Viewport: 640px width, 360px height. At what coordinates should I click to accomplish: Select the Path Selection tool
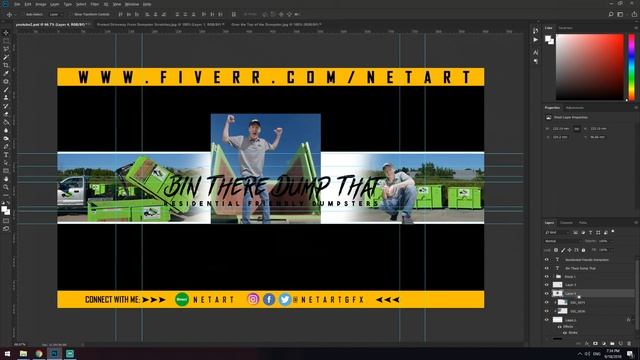[x=6, y=163]
